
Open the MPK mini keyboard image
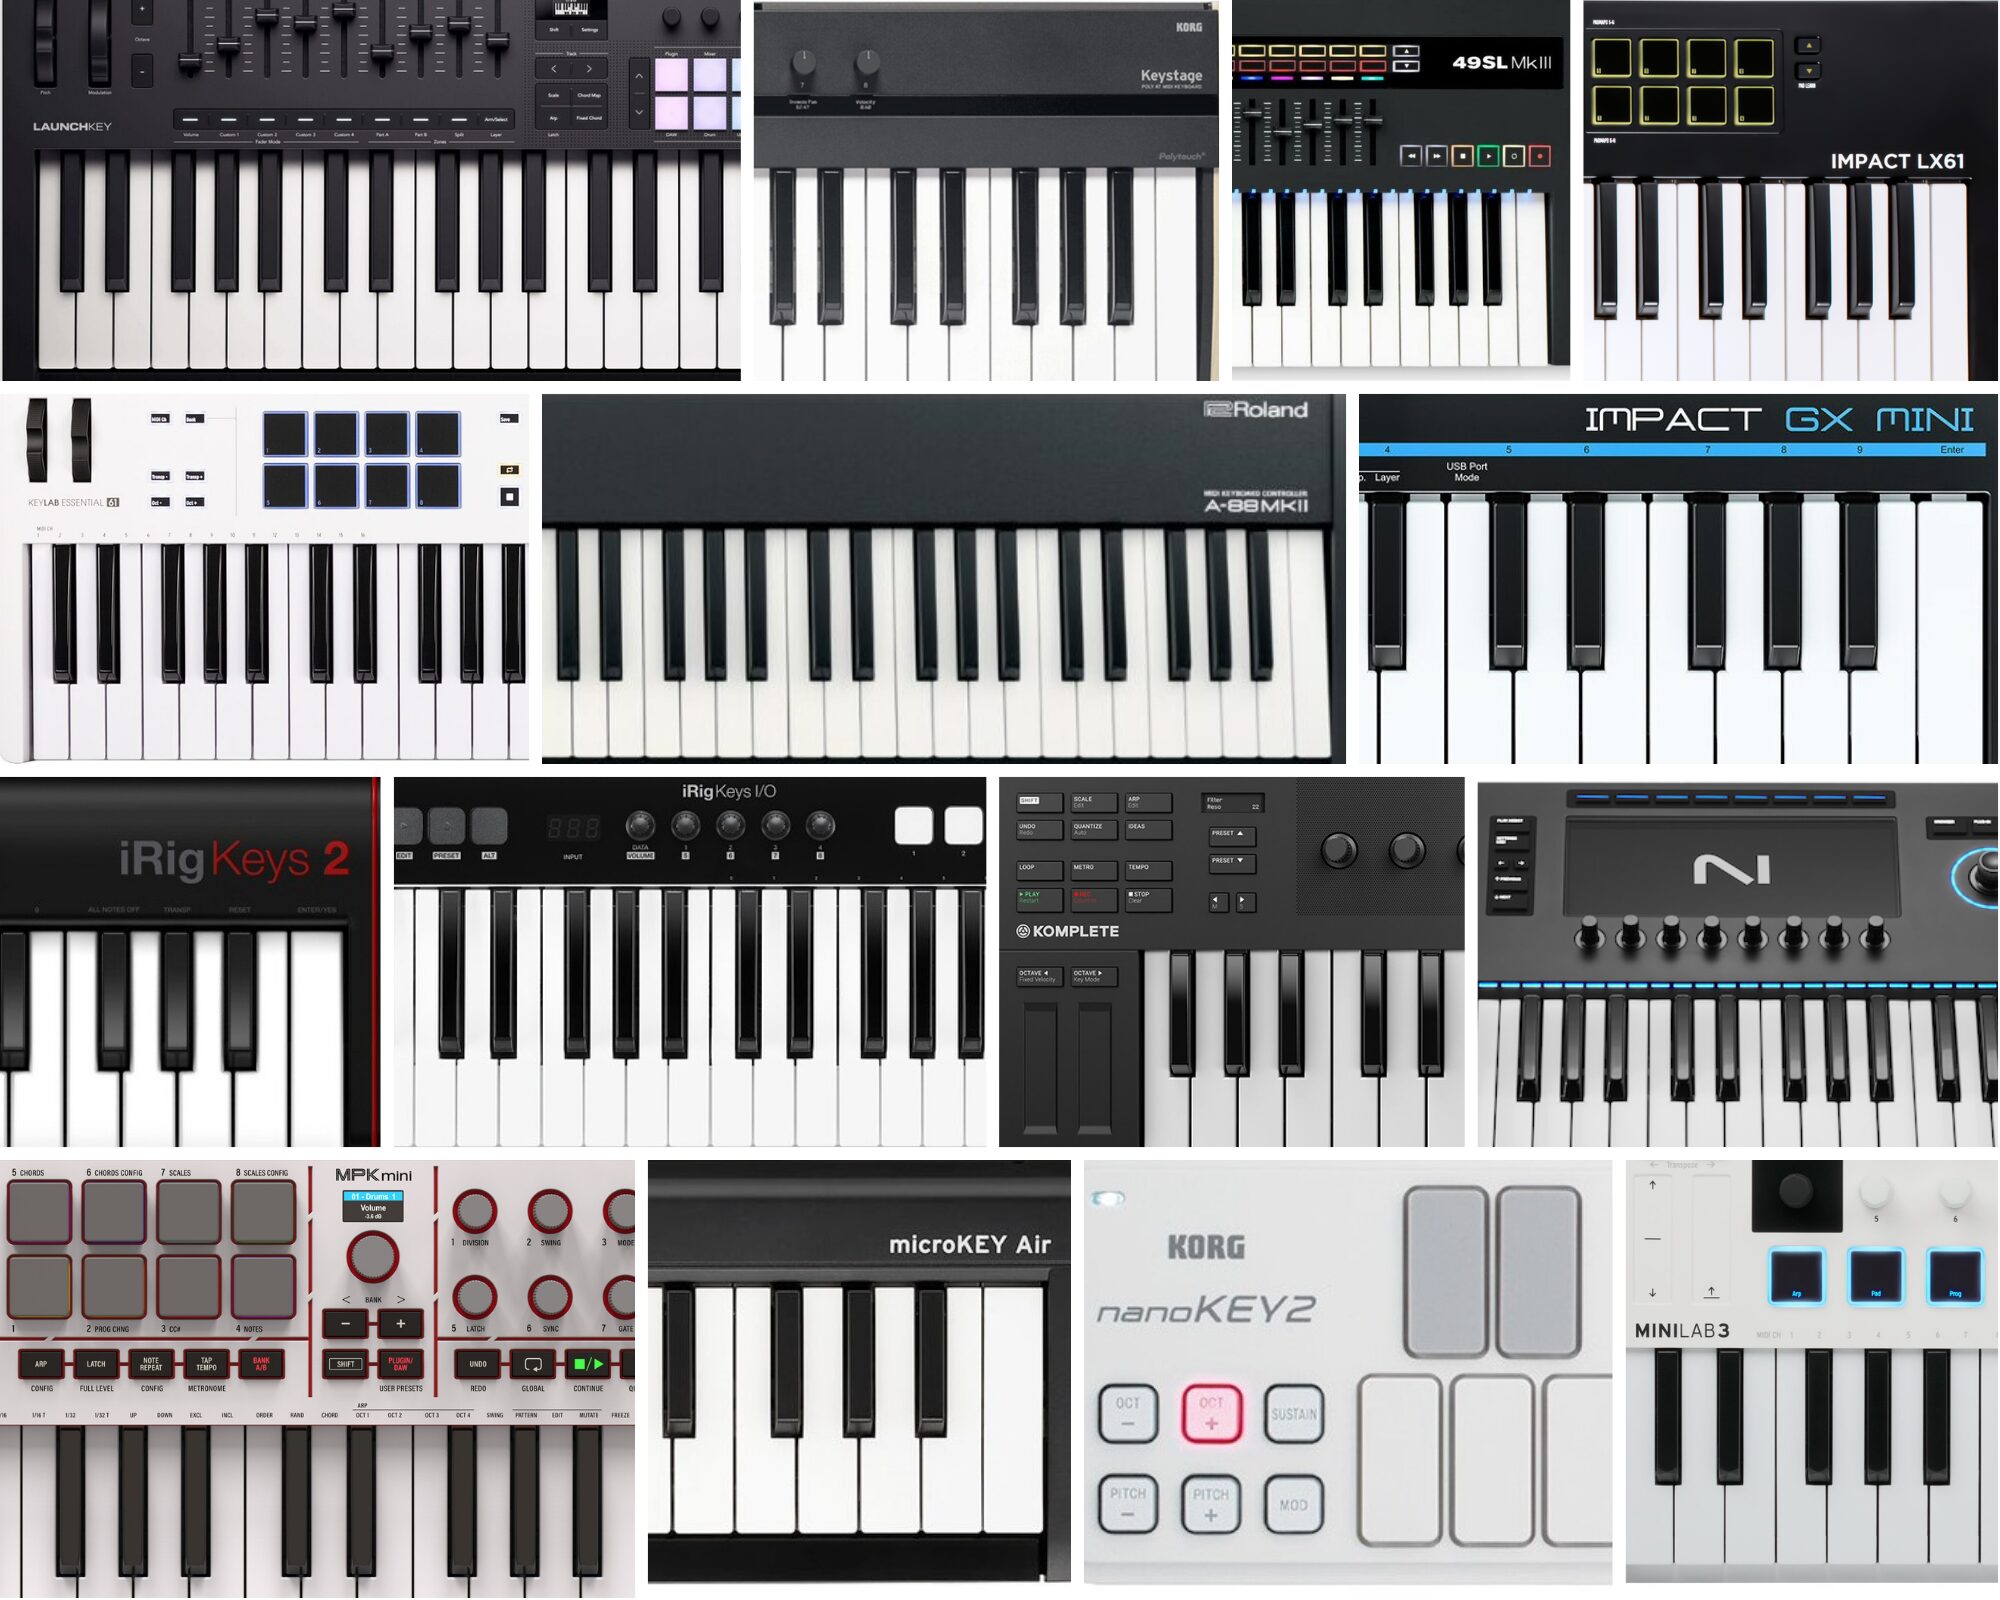(317, 1378)
